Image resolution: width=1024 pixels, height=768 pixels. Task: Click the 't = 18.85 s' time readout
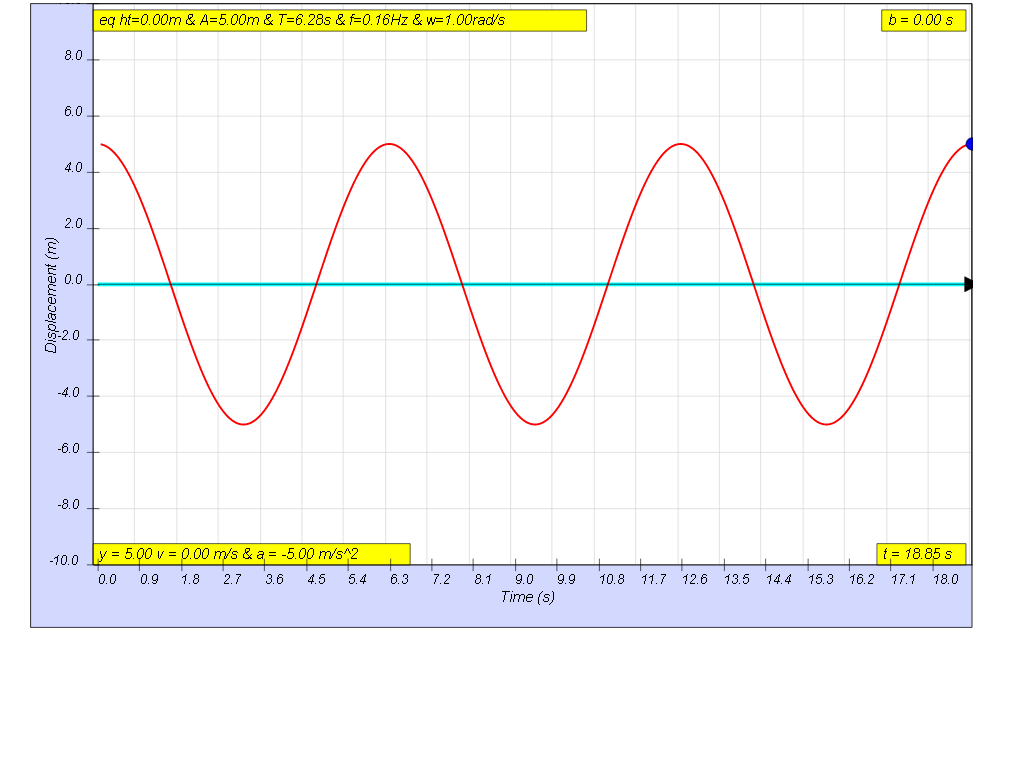point(921,554)
